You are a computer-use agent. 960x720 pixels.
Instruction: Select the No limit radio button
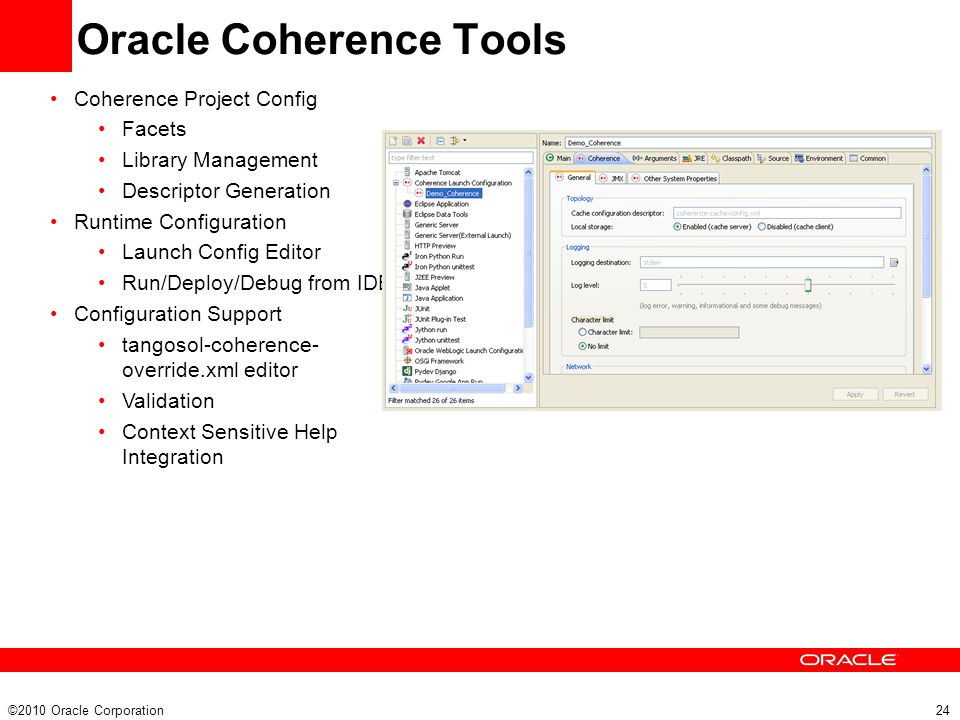582,346
